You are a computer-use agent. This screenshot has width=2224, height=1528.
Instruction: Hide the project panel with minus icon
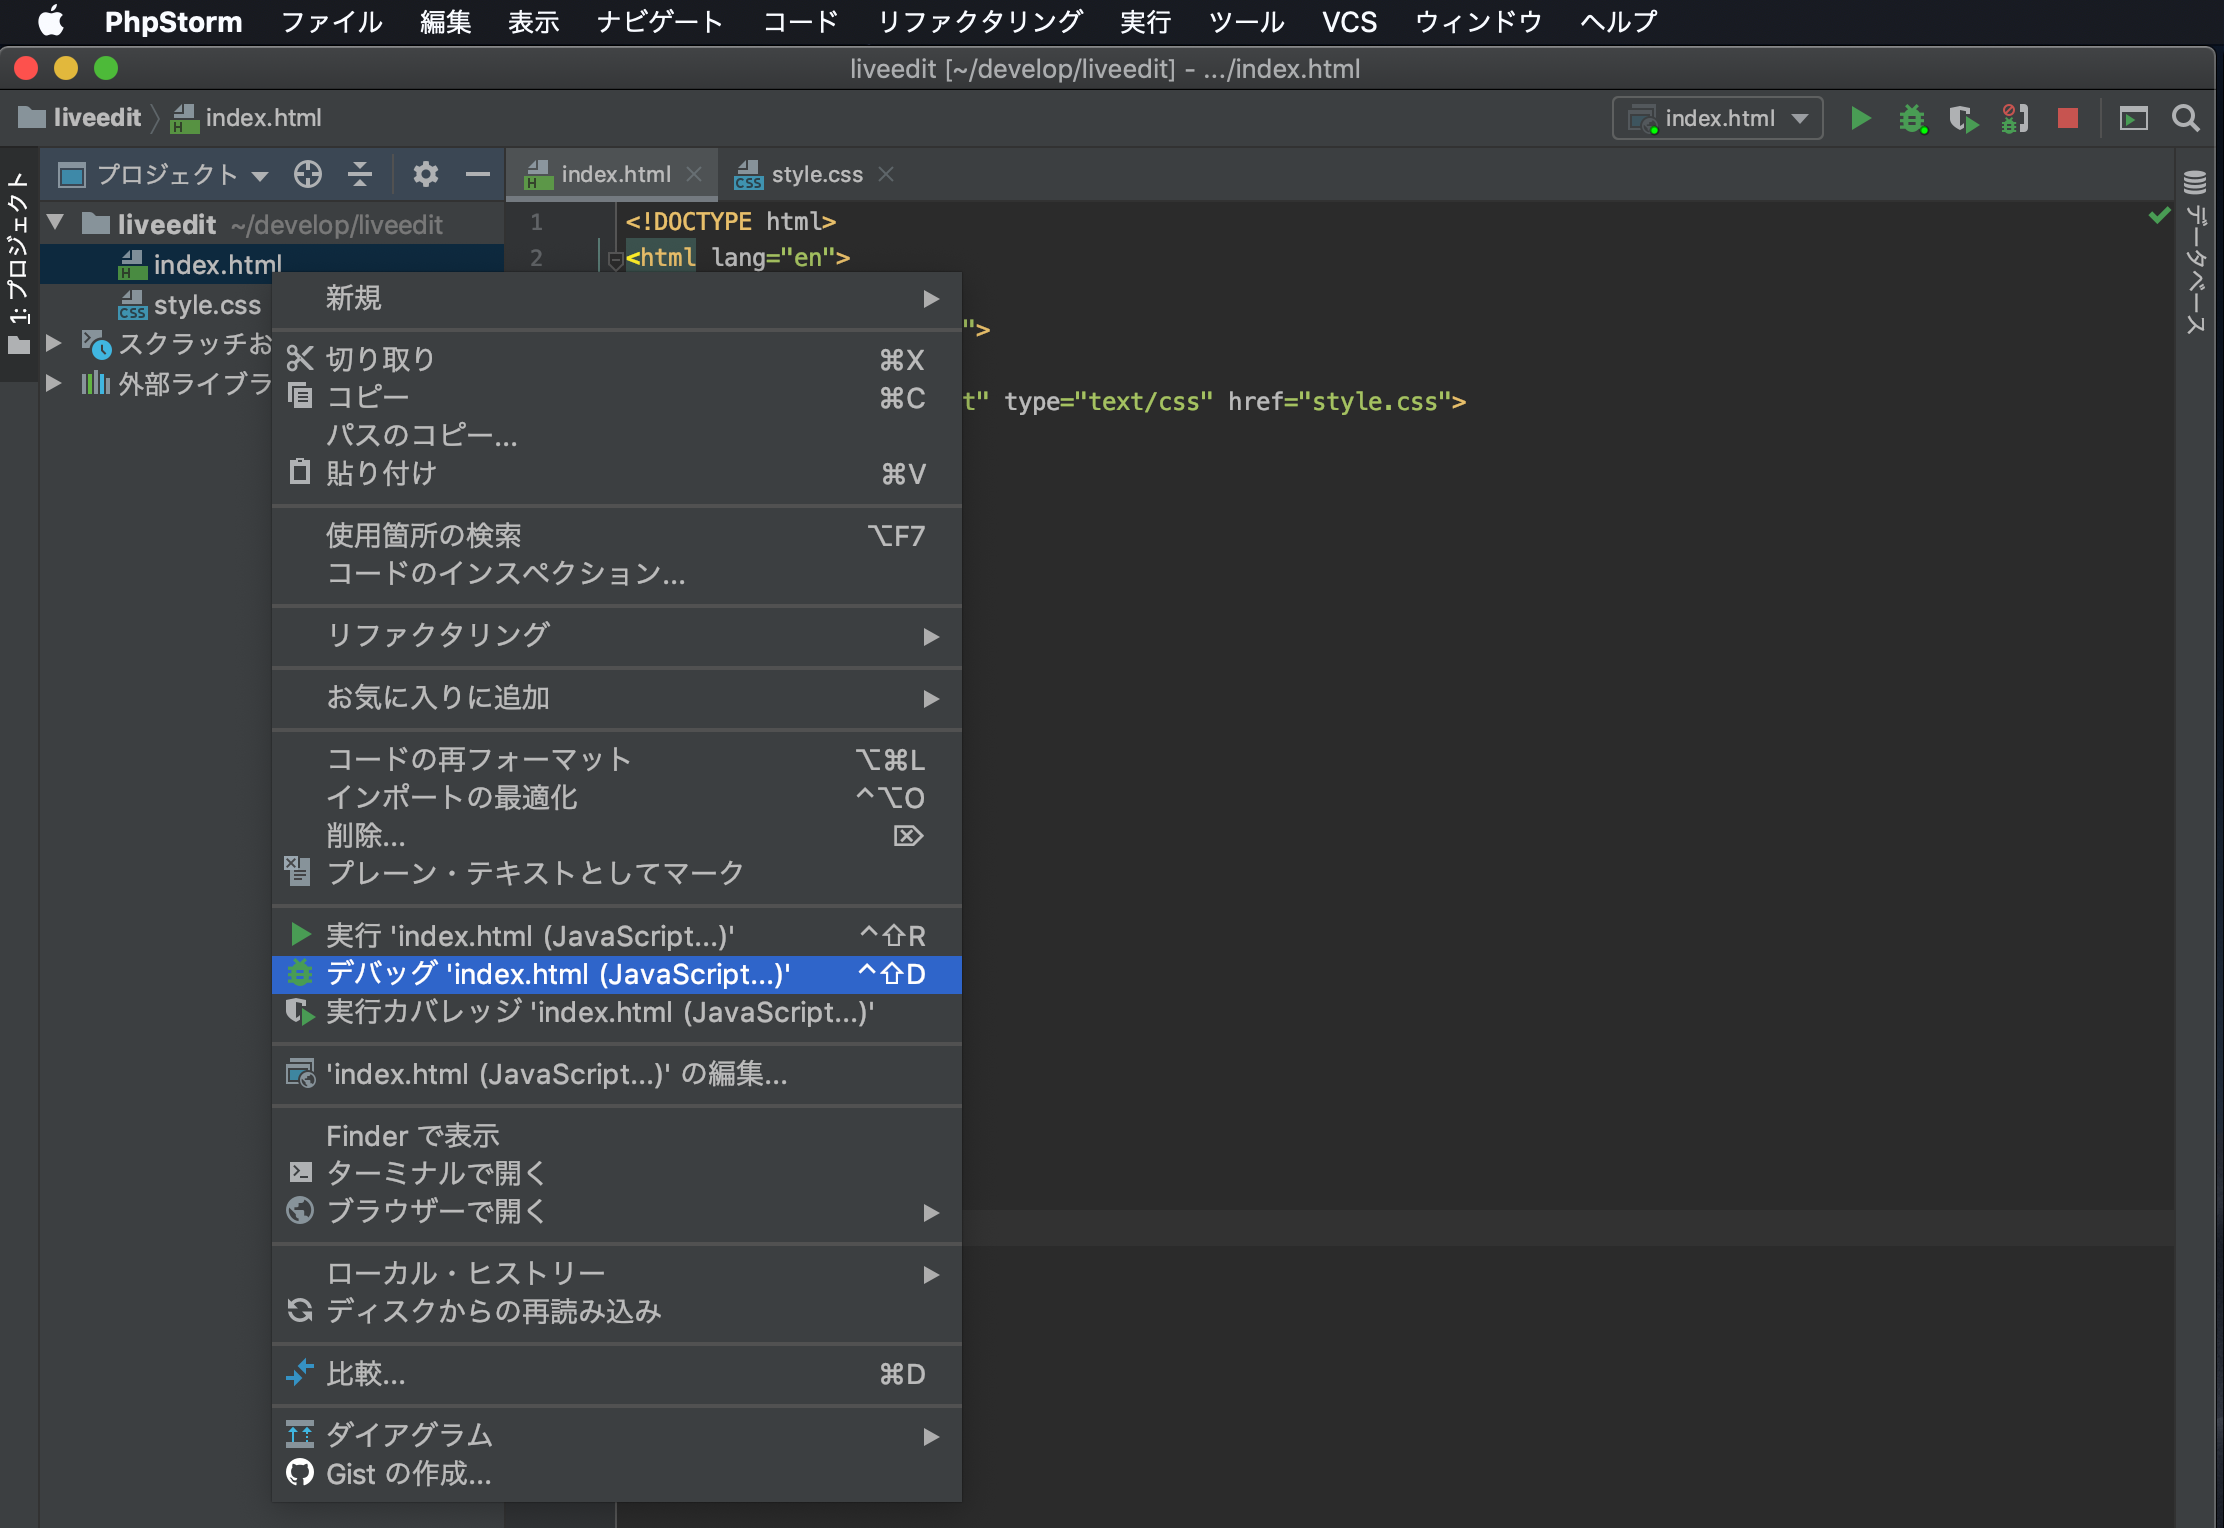[x=478, y=174]
